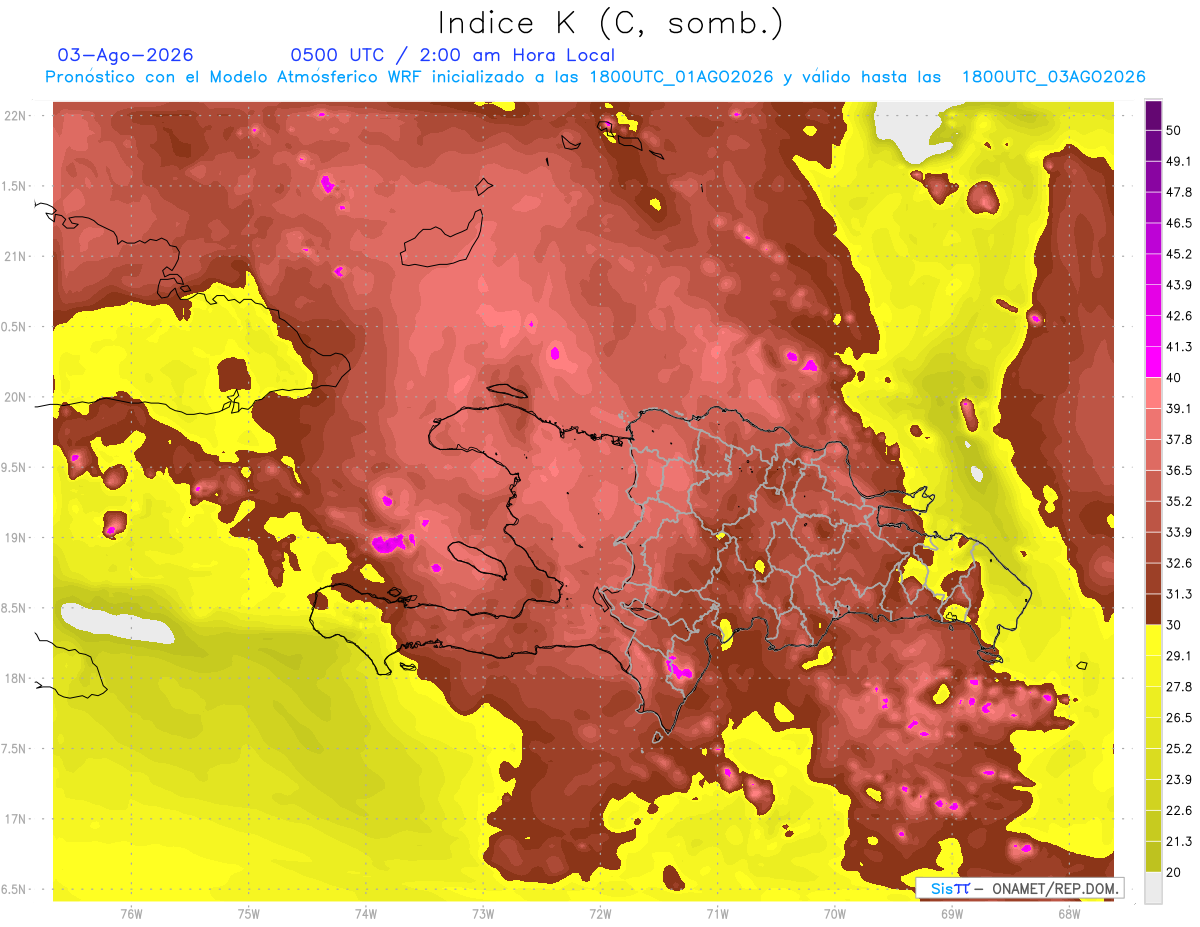Click latitude axis label '18N'

pyautogui.click(x=15, y=679)
